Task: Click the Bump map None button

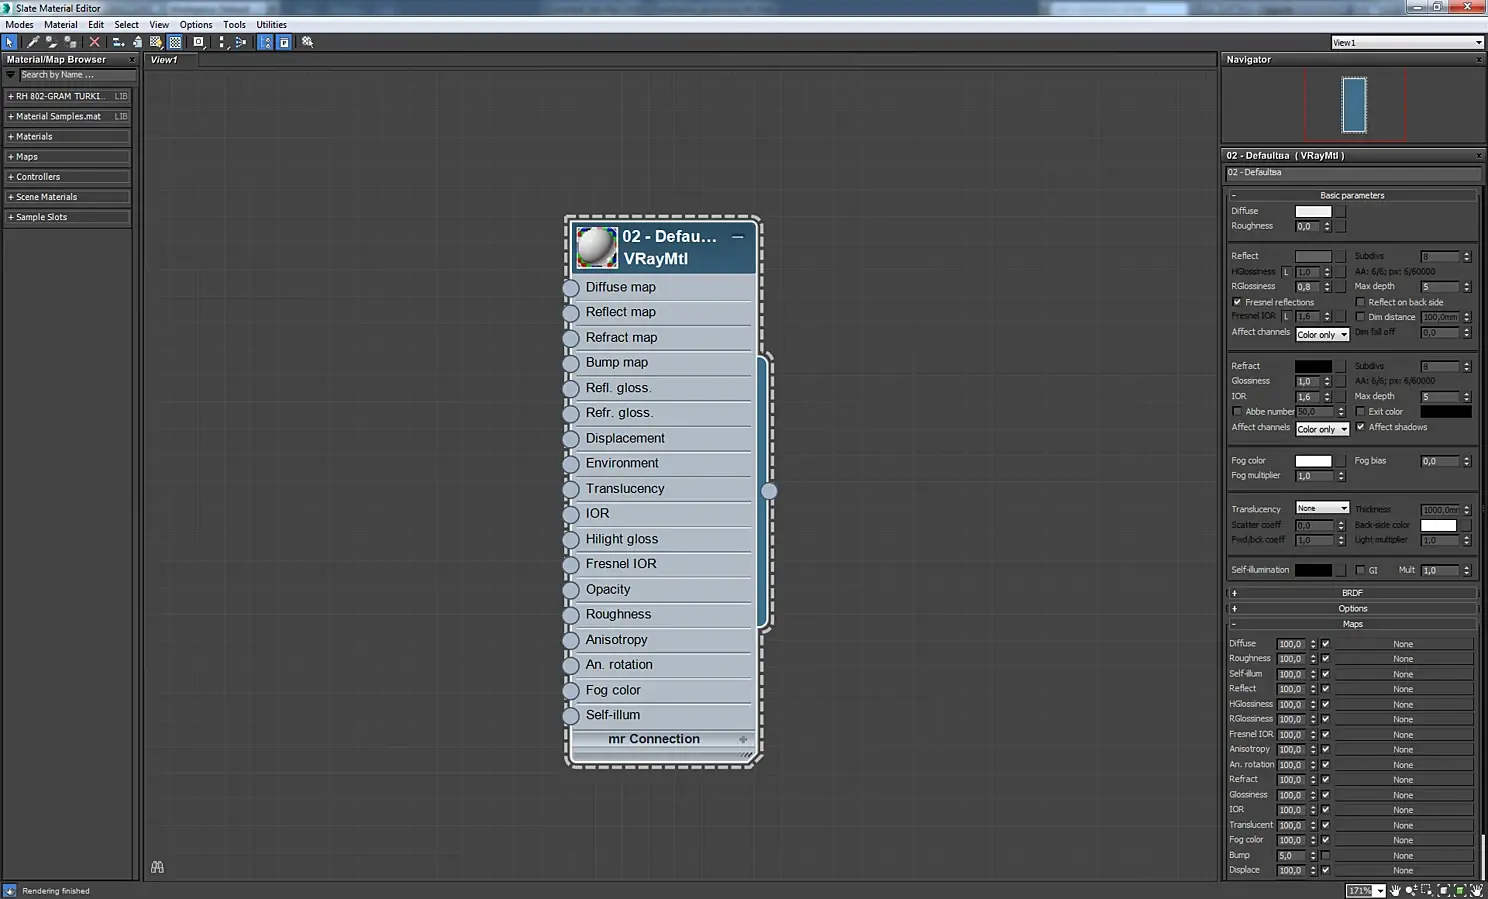Action: pos(1403,856)
